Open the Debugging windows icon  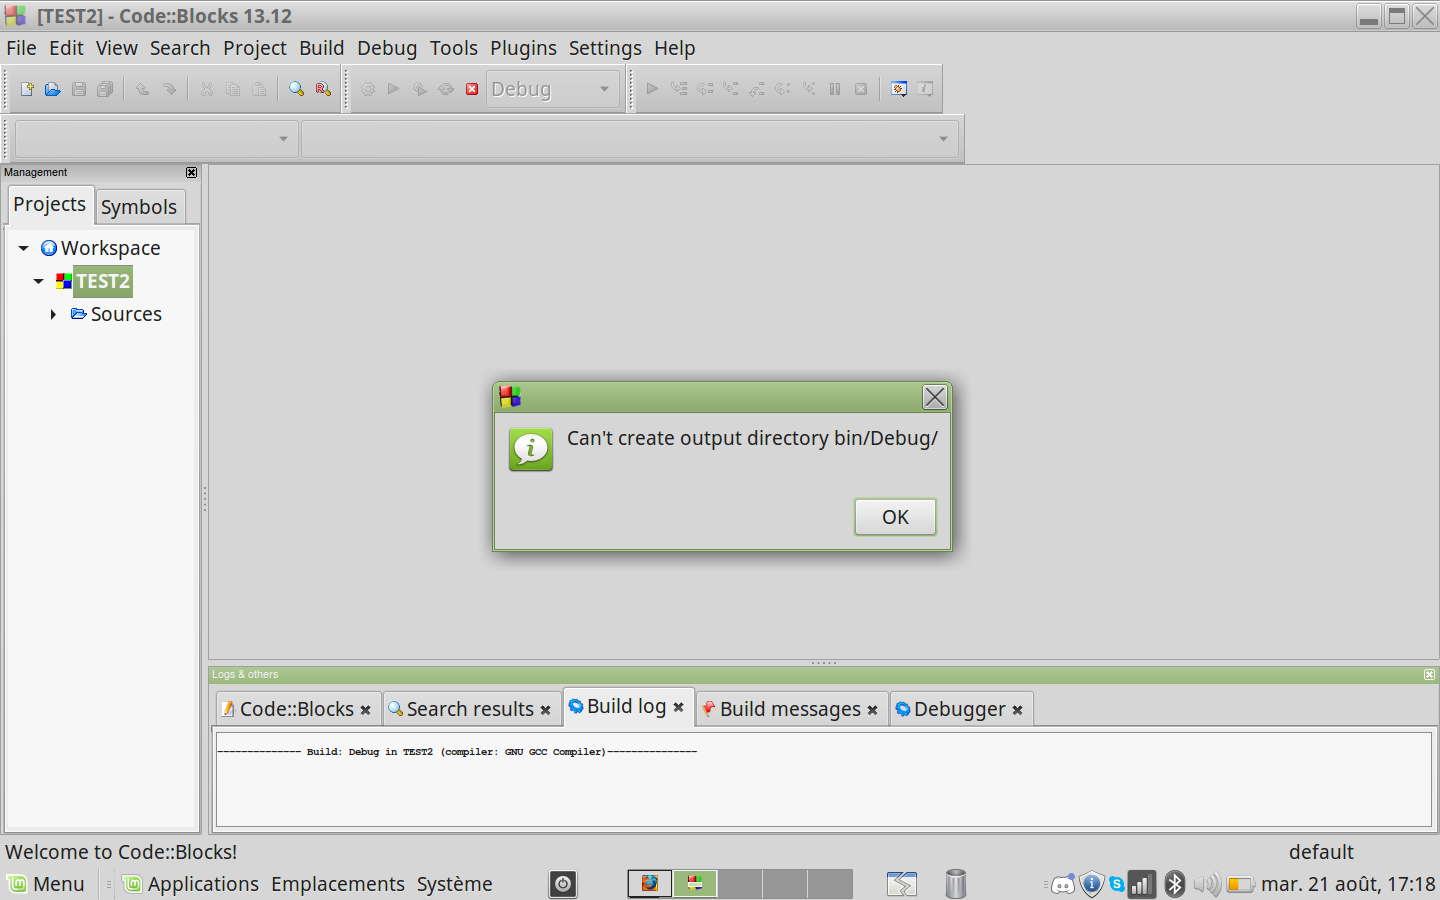899,89
